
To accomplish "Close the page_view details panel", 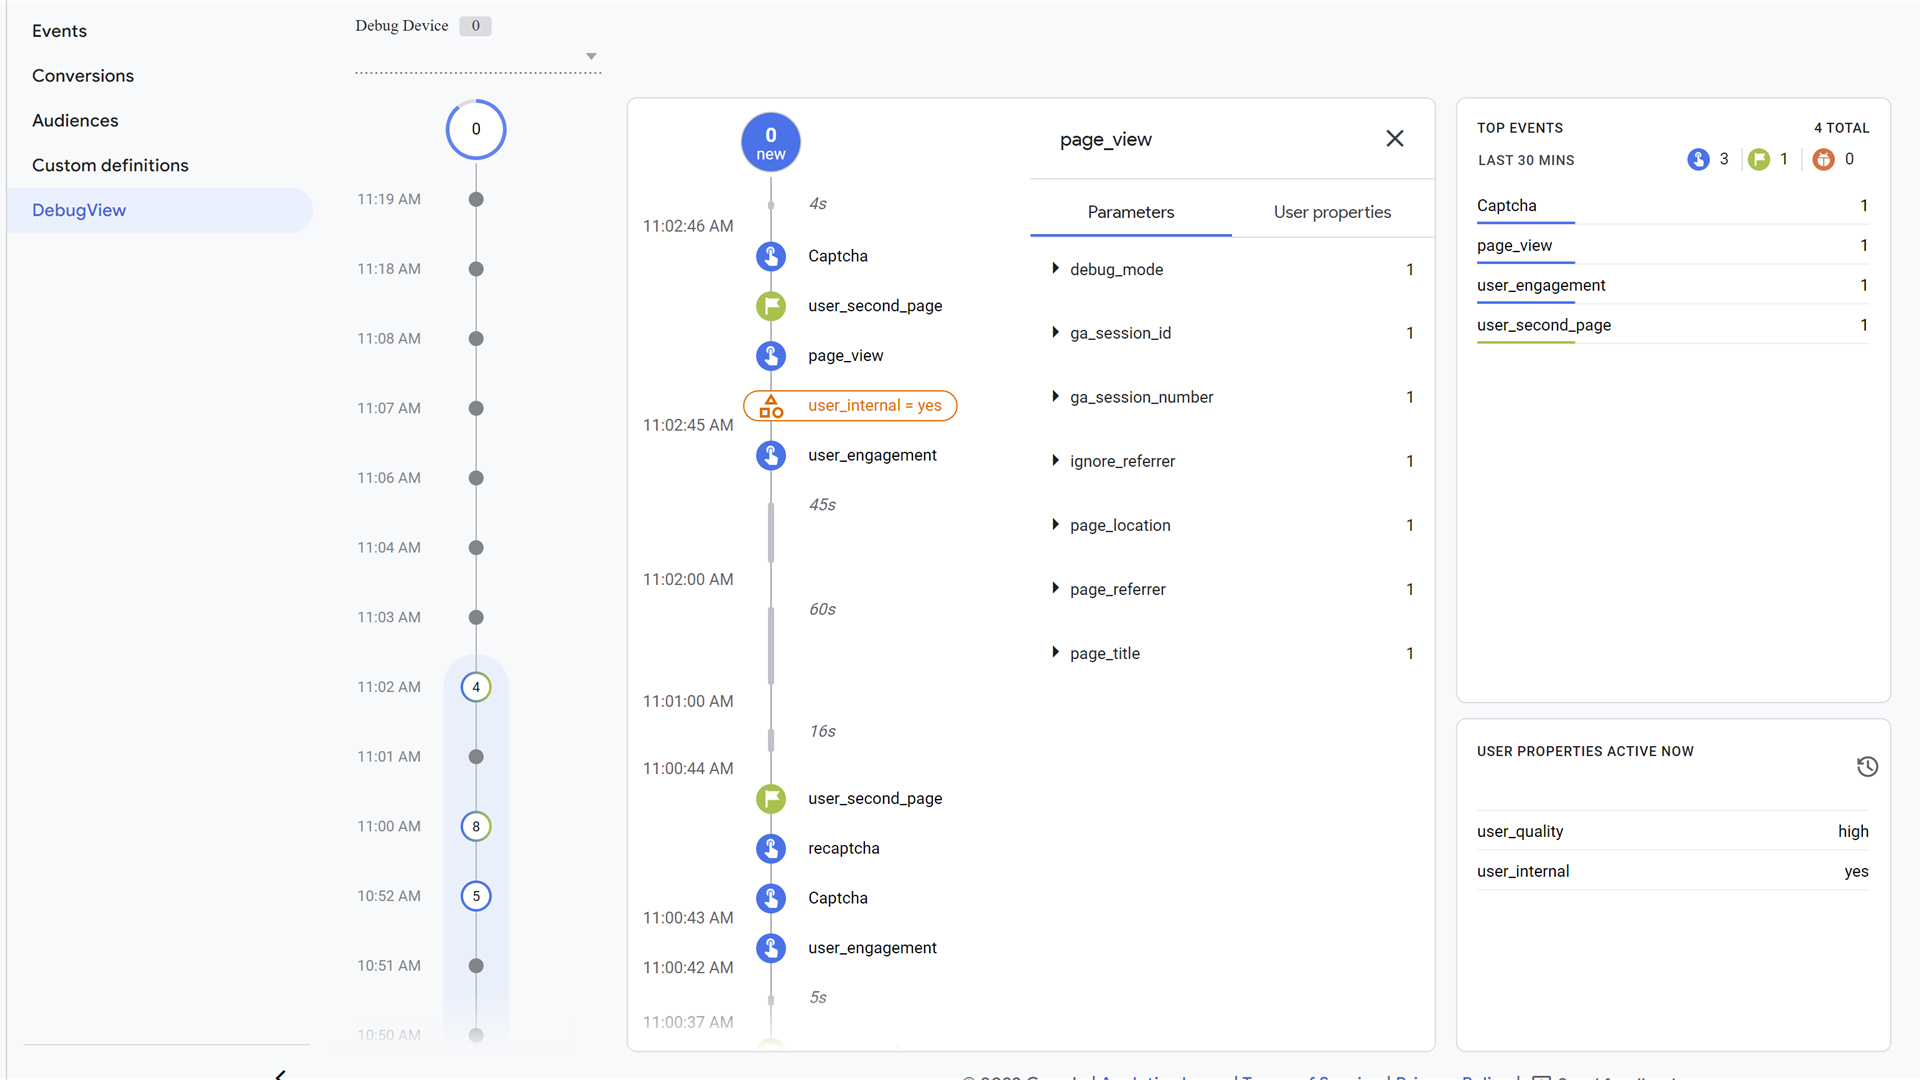I will pyautogui.click(x=1395, y=138).
